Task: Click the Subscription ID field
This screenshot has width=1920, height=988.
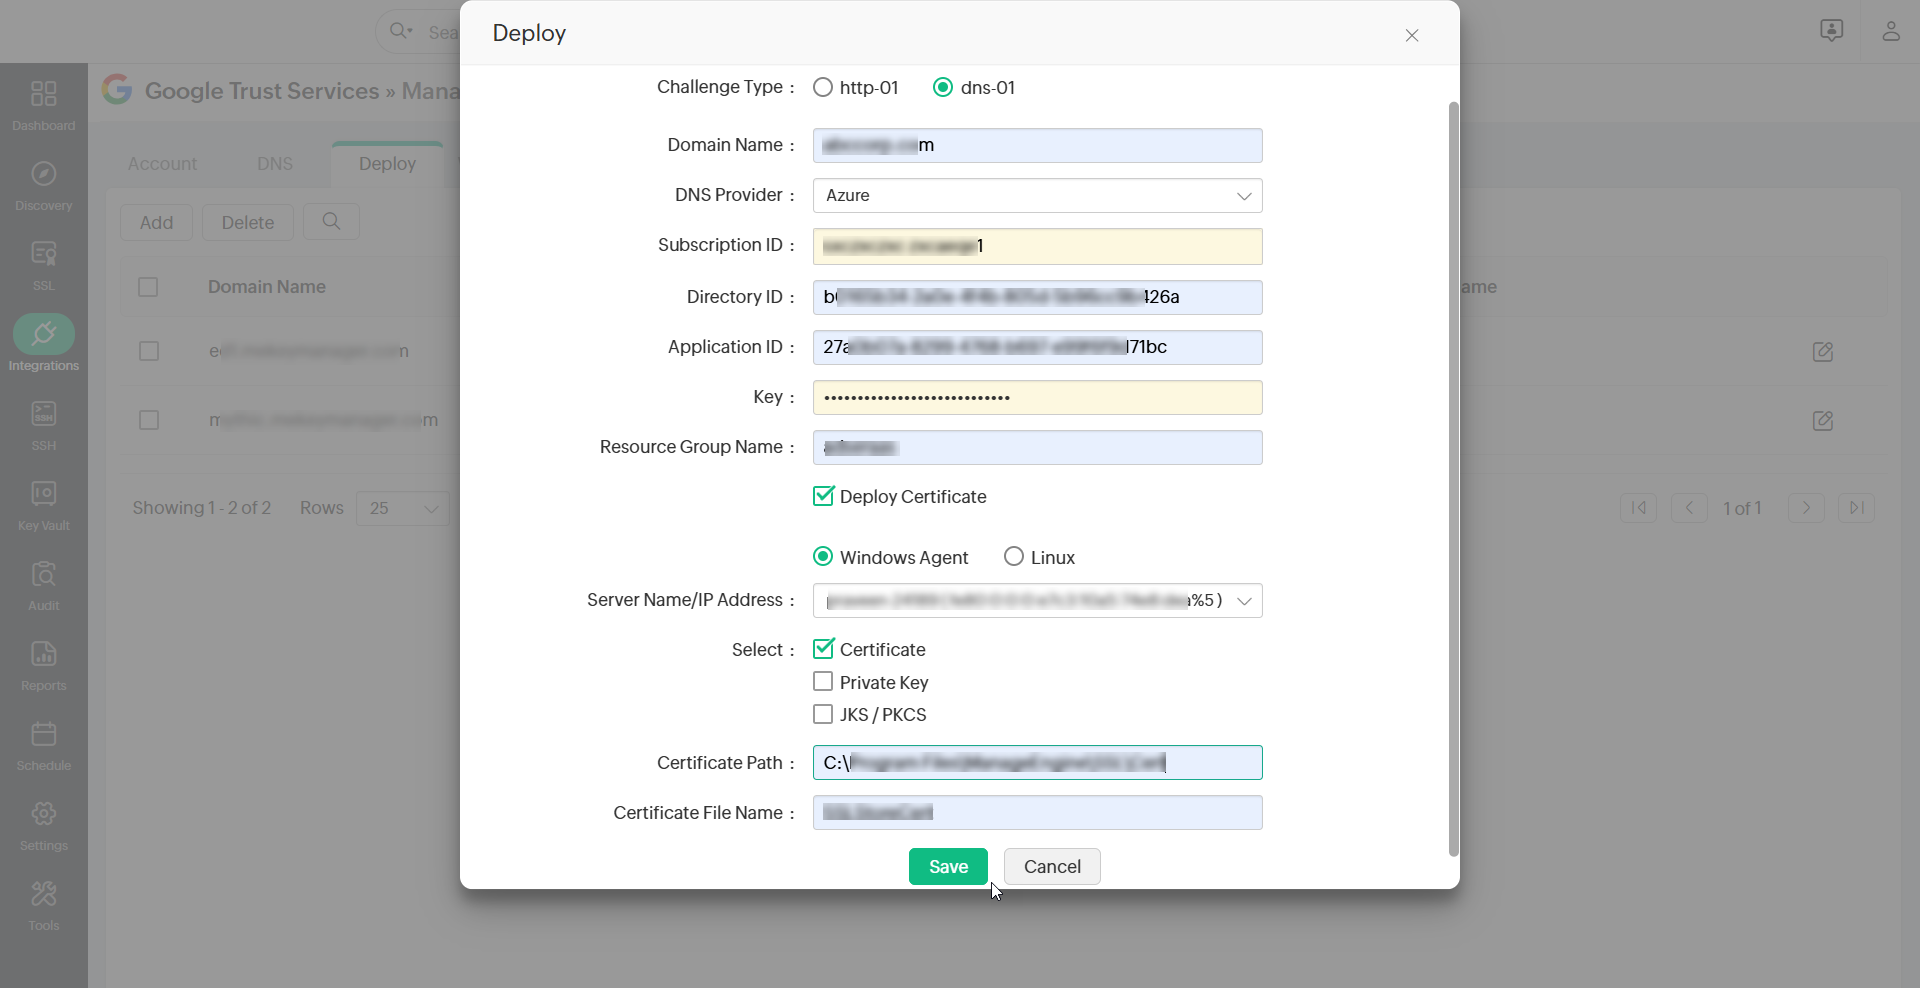Action: 1037,246
